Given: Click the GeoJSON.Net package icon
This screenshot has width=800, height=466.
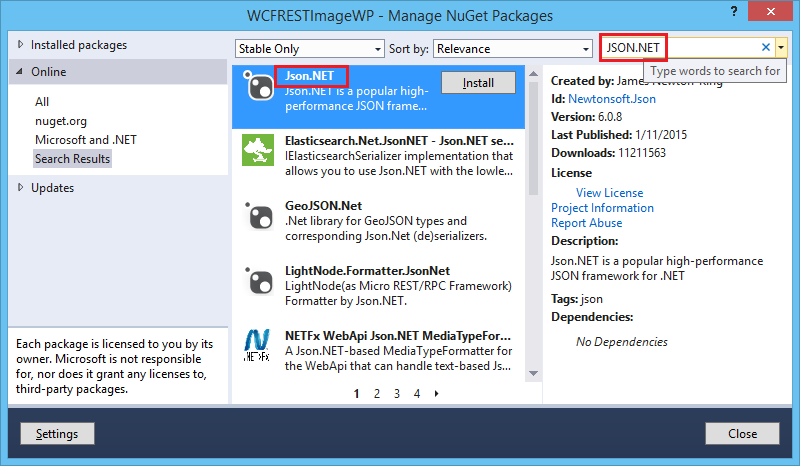Looking at the screenshot, I should click(259, 216).
